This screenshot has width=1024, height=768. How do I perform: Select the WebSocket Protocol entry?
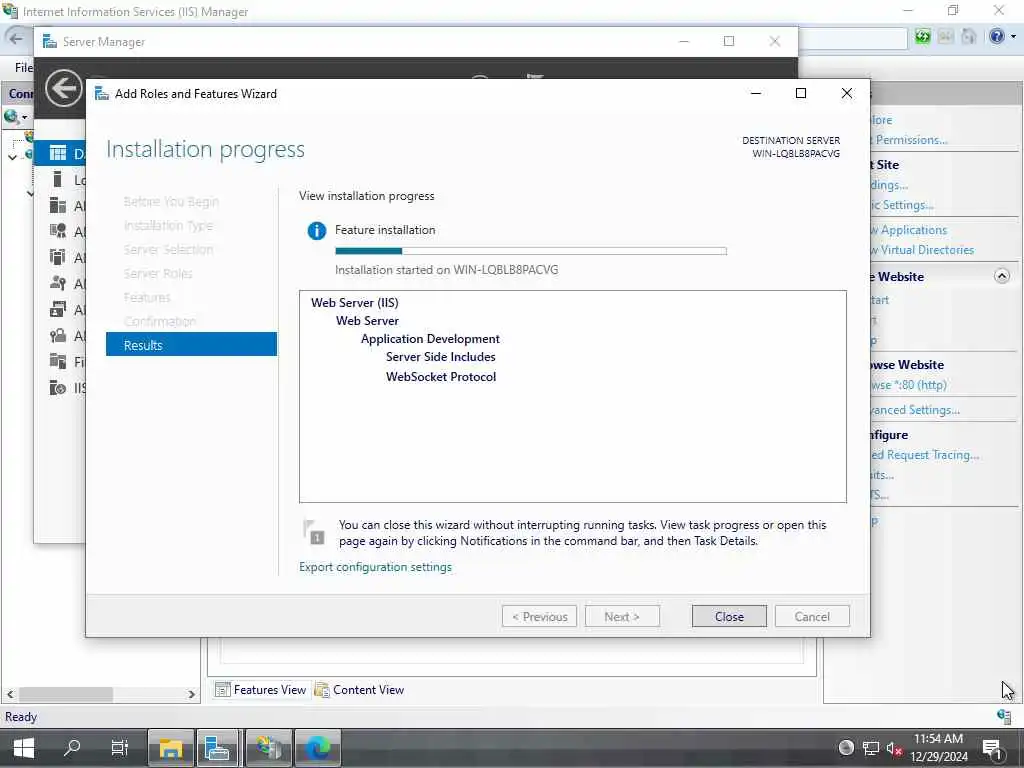pos(441,377)
